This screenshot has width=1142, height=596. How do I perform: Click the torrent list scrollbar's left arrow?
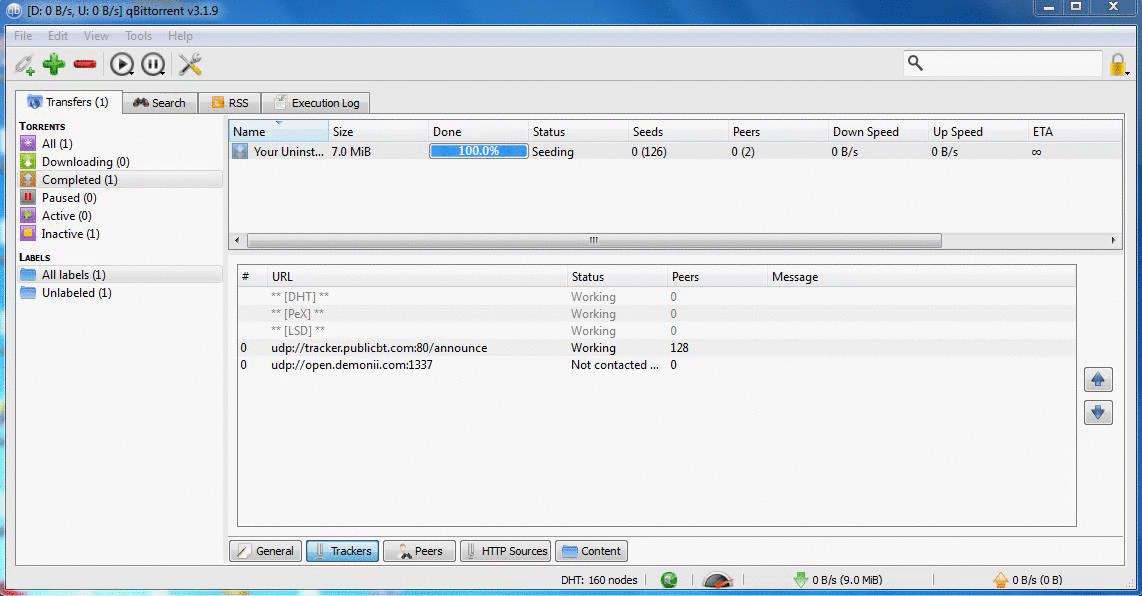pyautogui.click(x=237, y=240)
